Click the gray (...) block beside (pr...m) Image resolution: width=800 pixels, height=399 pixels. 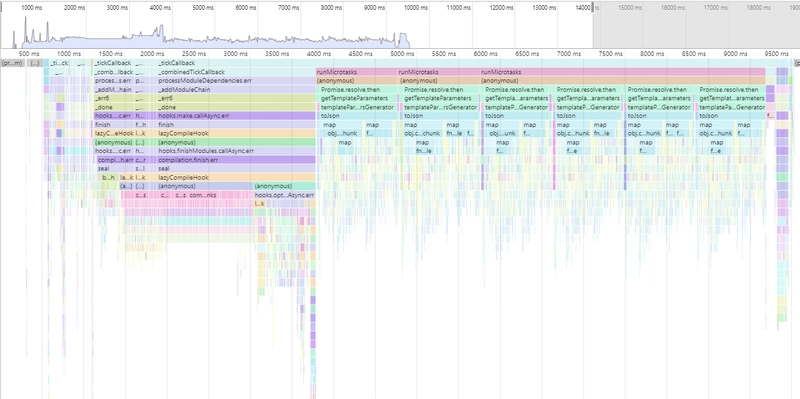click(35, 63)
